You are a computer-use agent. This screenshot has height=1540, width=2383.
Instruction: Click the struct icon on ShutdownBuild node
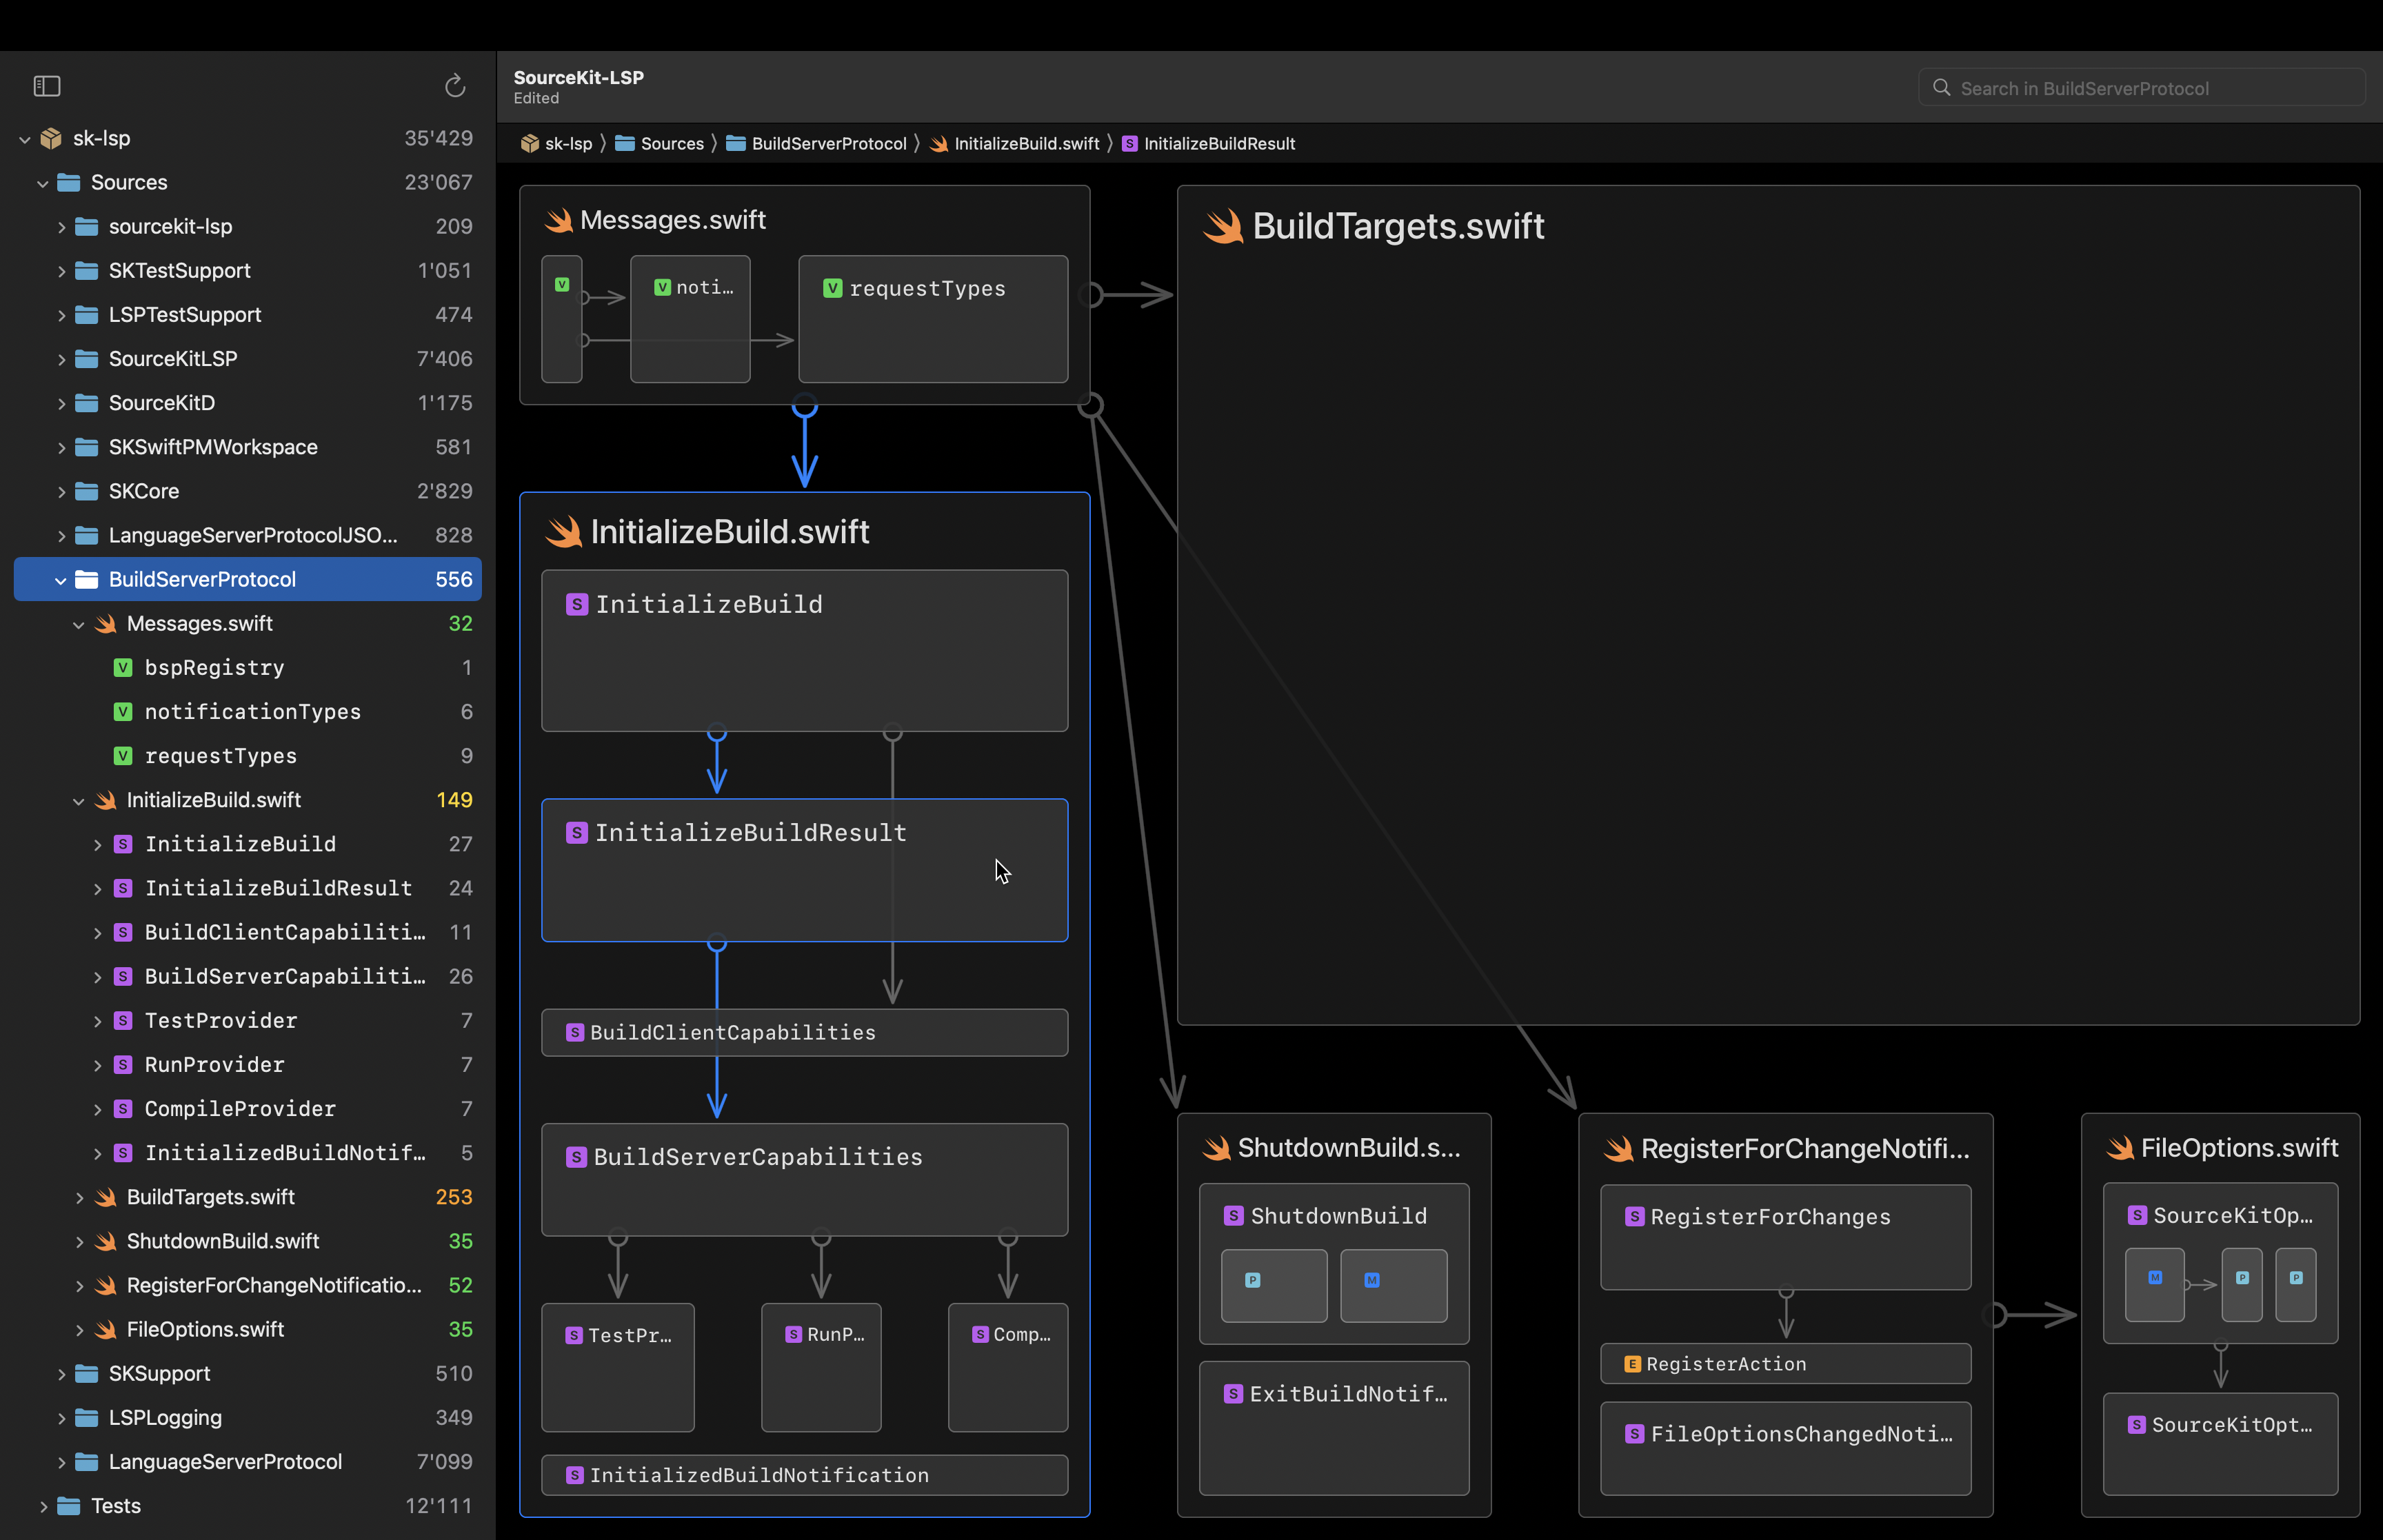(1234, 1216)
